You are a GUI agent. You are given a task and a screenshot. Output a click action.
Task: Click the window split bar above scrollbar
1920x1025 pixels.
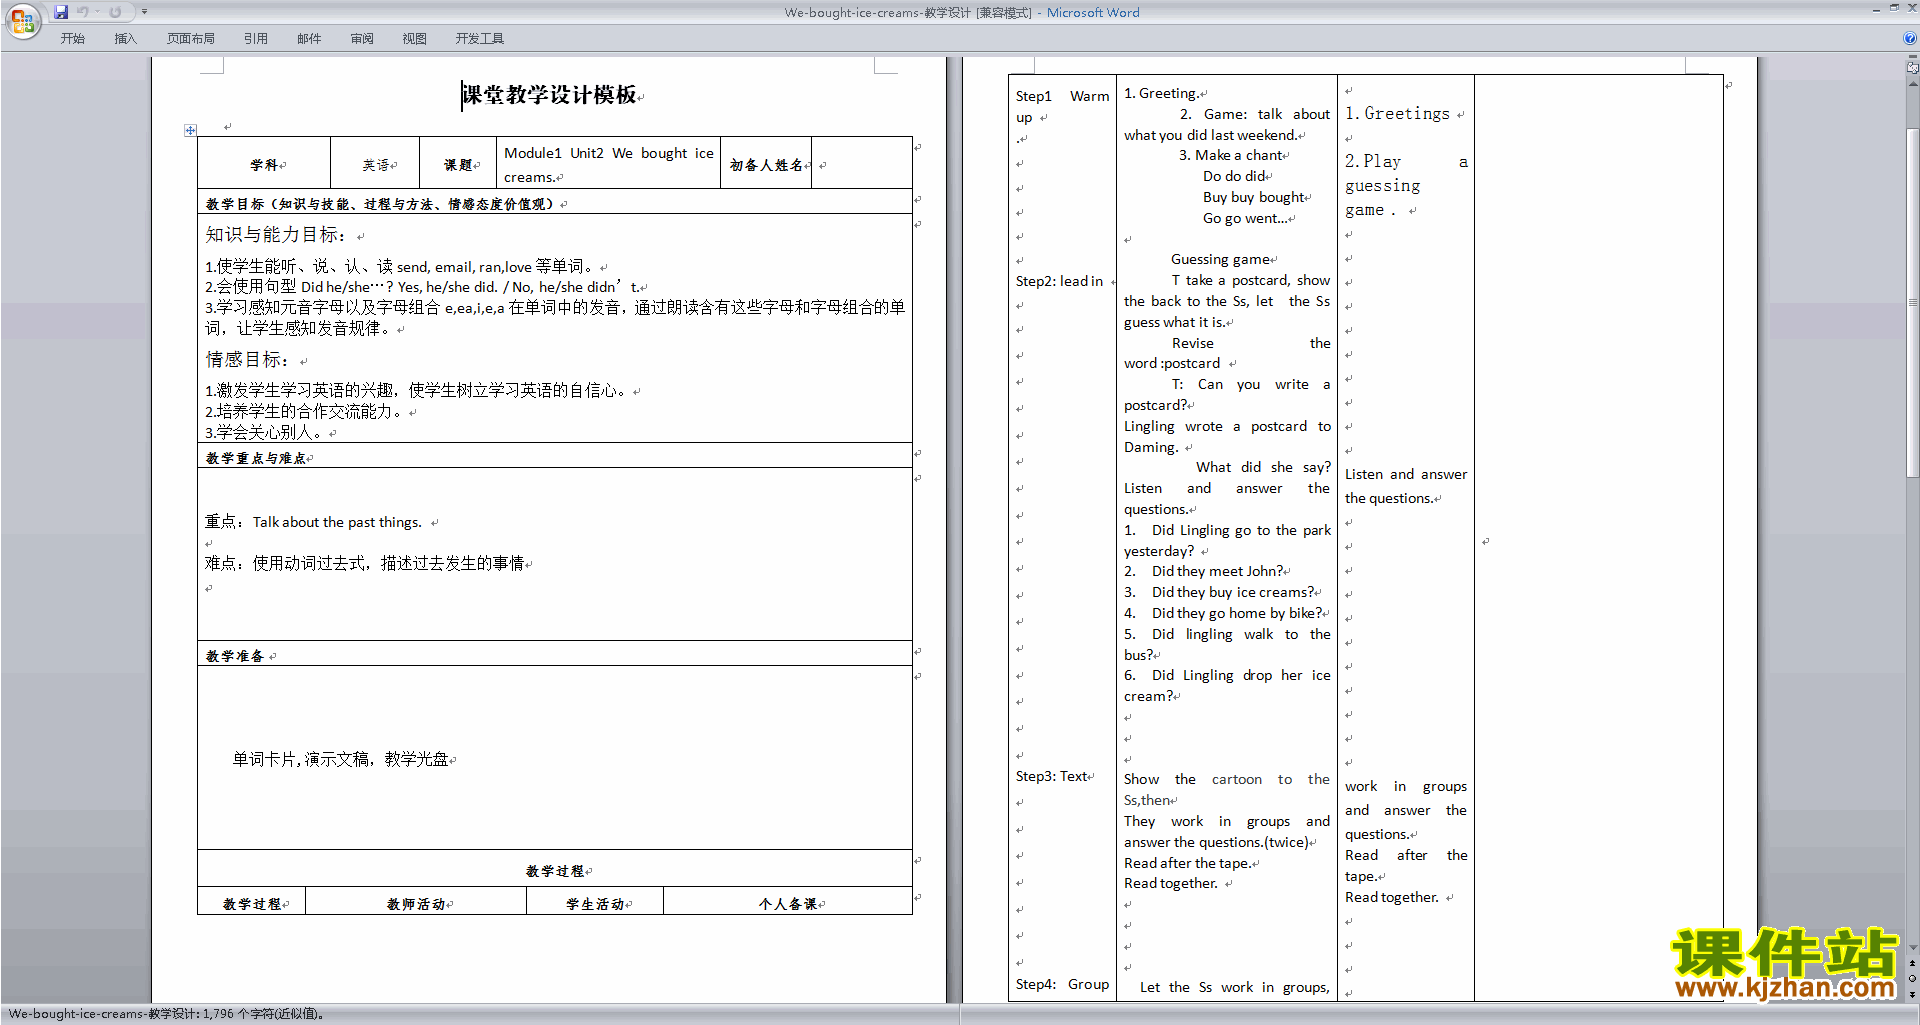(x=1913, y=56)
